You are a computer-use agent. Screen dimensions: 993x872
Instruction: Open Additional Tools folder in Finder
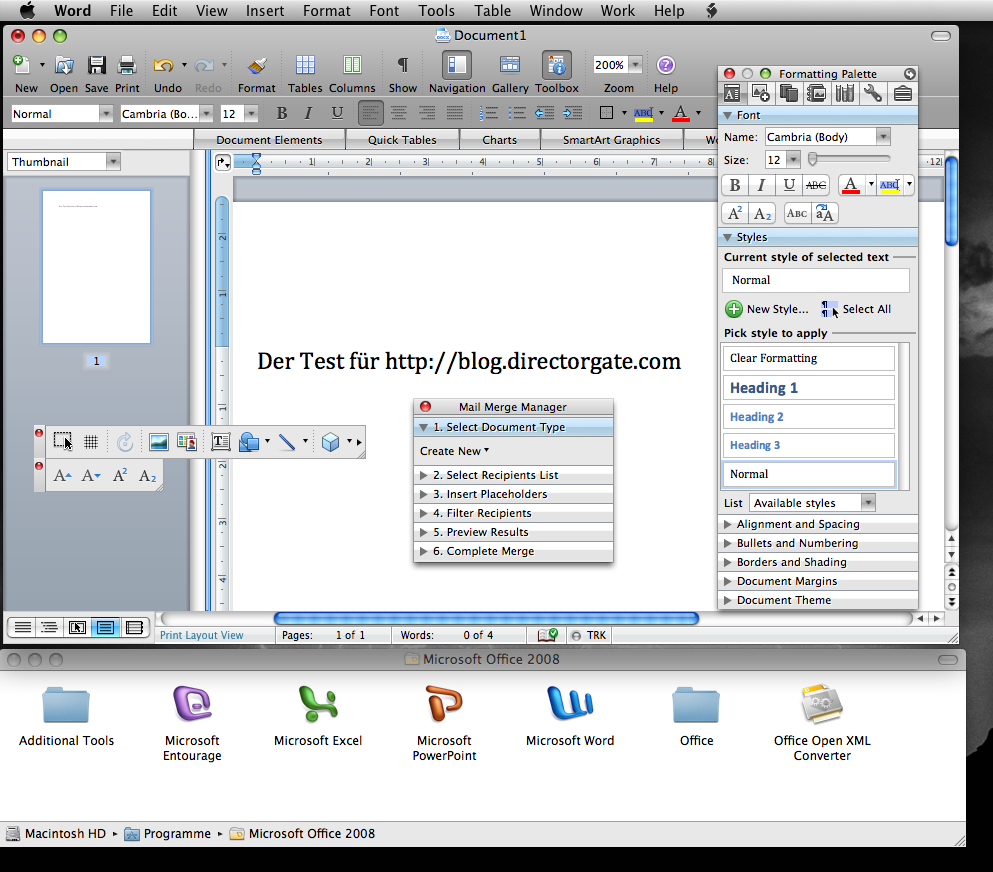(66, 704)
